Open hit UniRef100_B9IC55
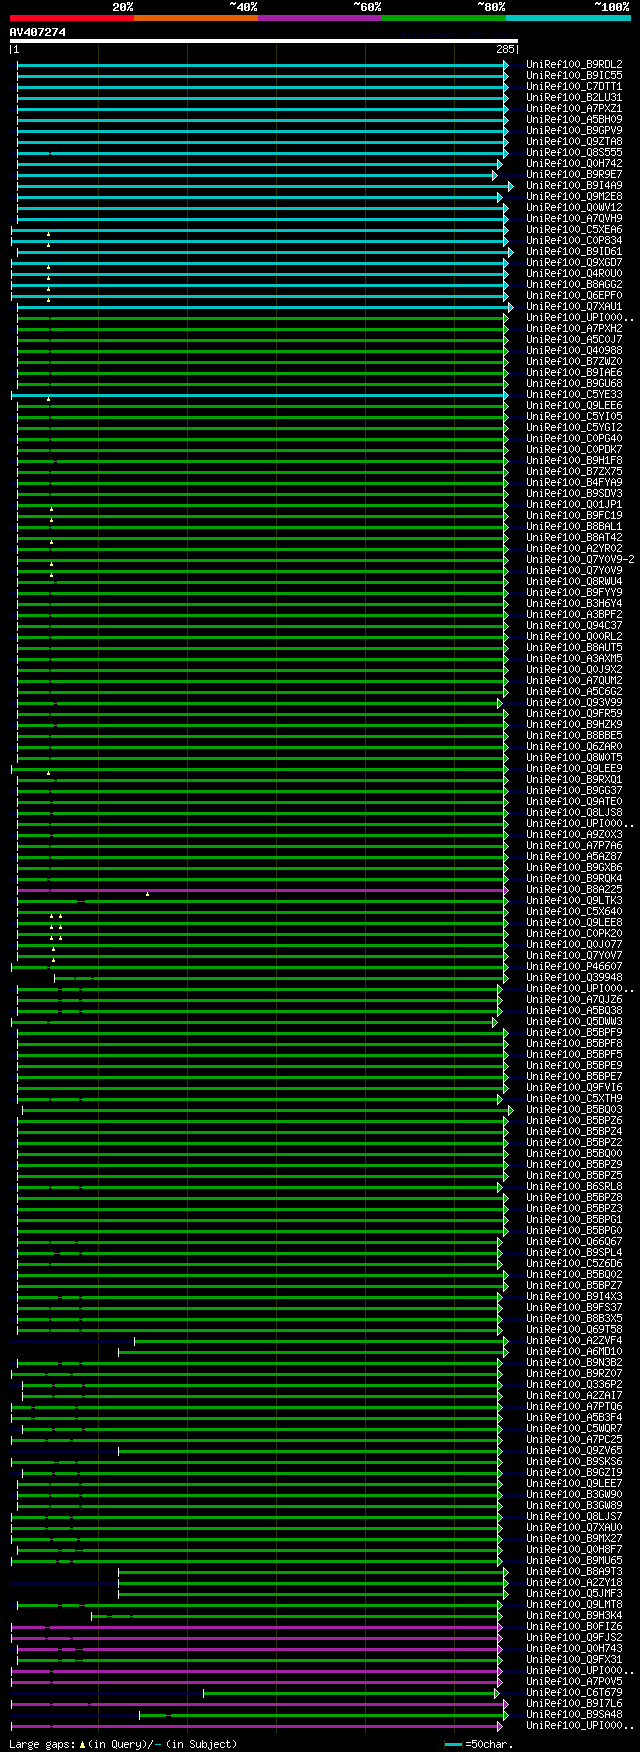The image size is (640, 1752). coord(574,75)
